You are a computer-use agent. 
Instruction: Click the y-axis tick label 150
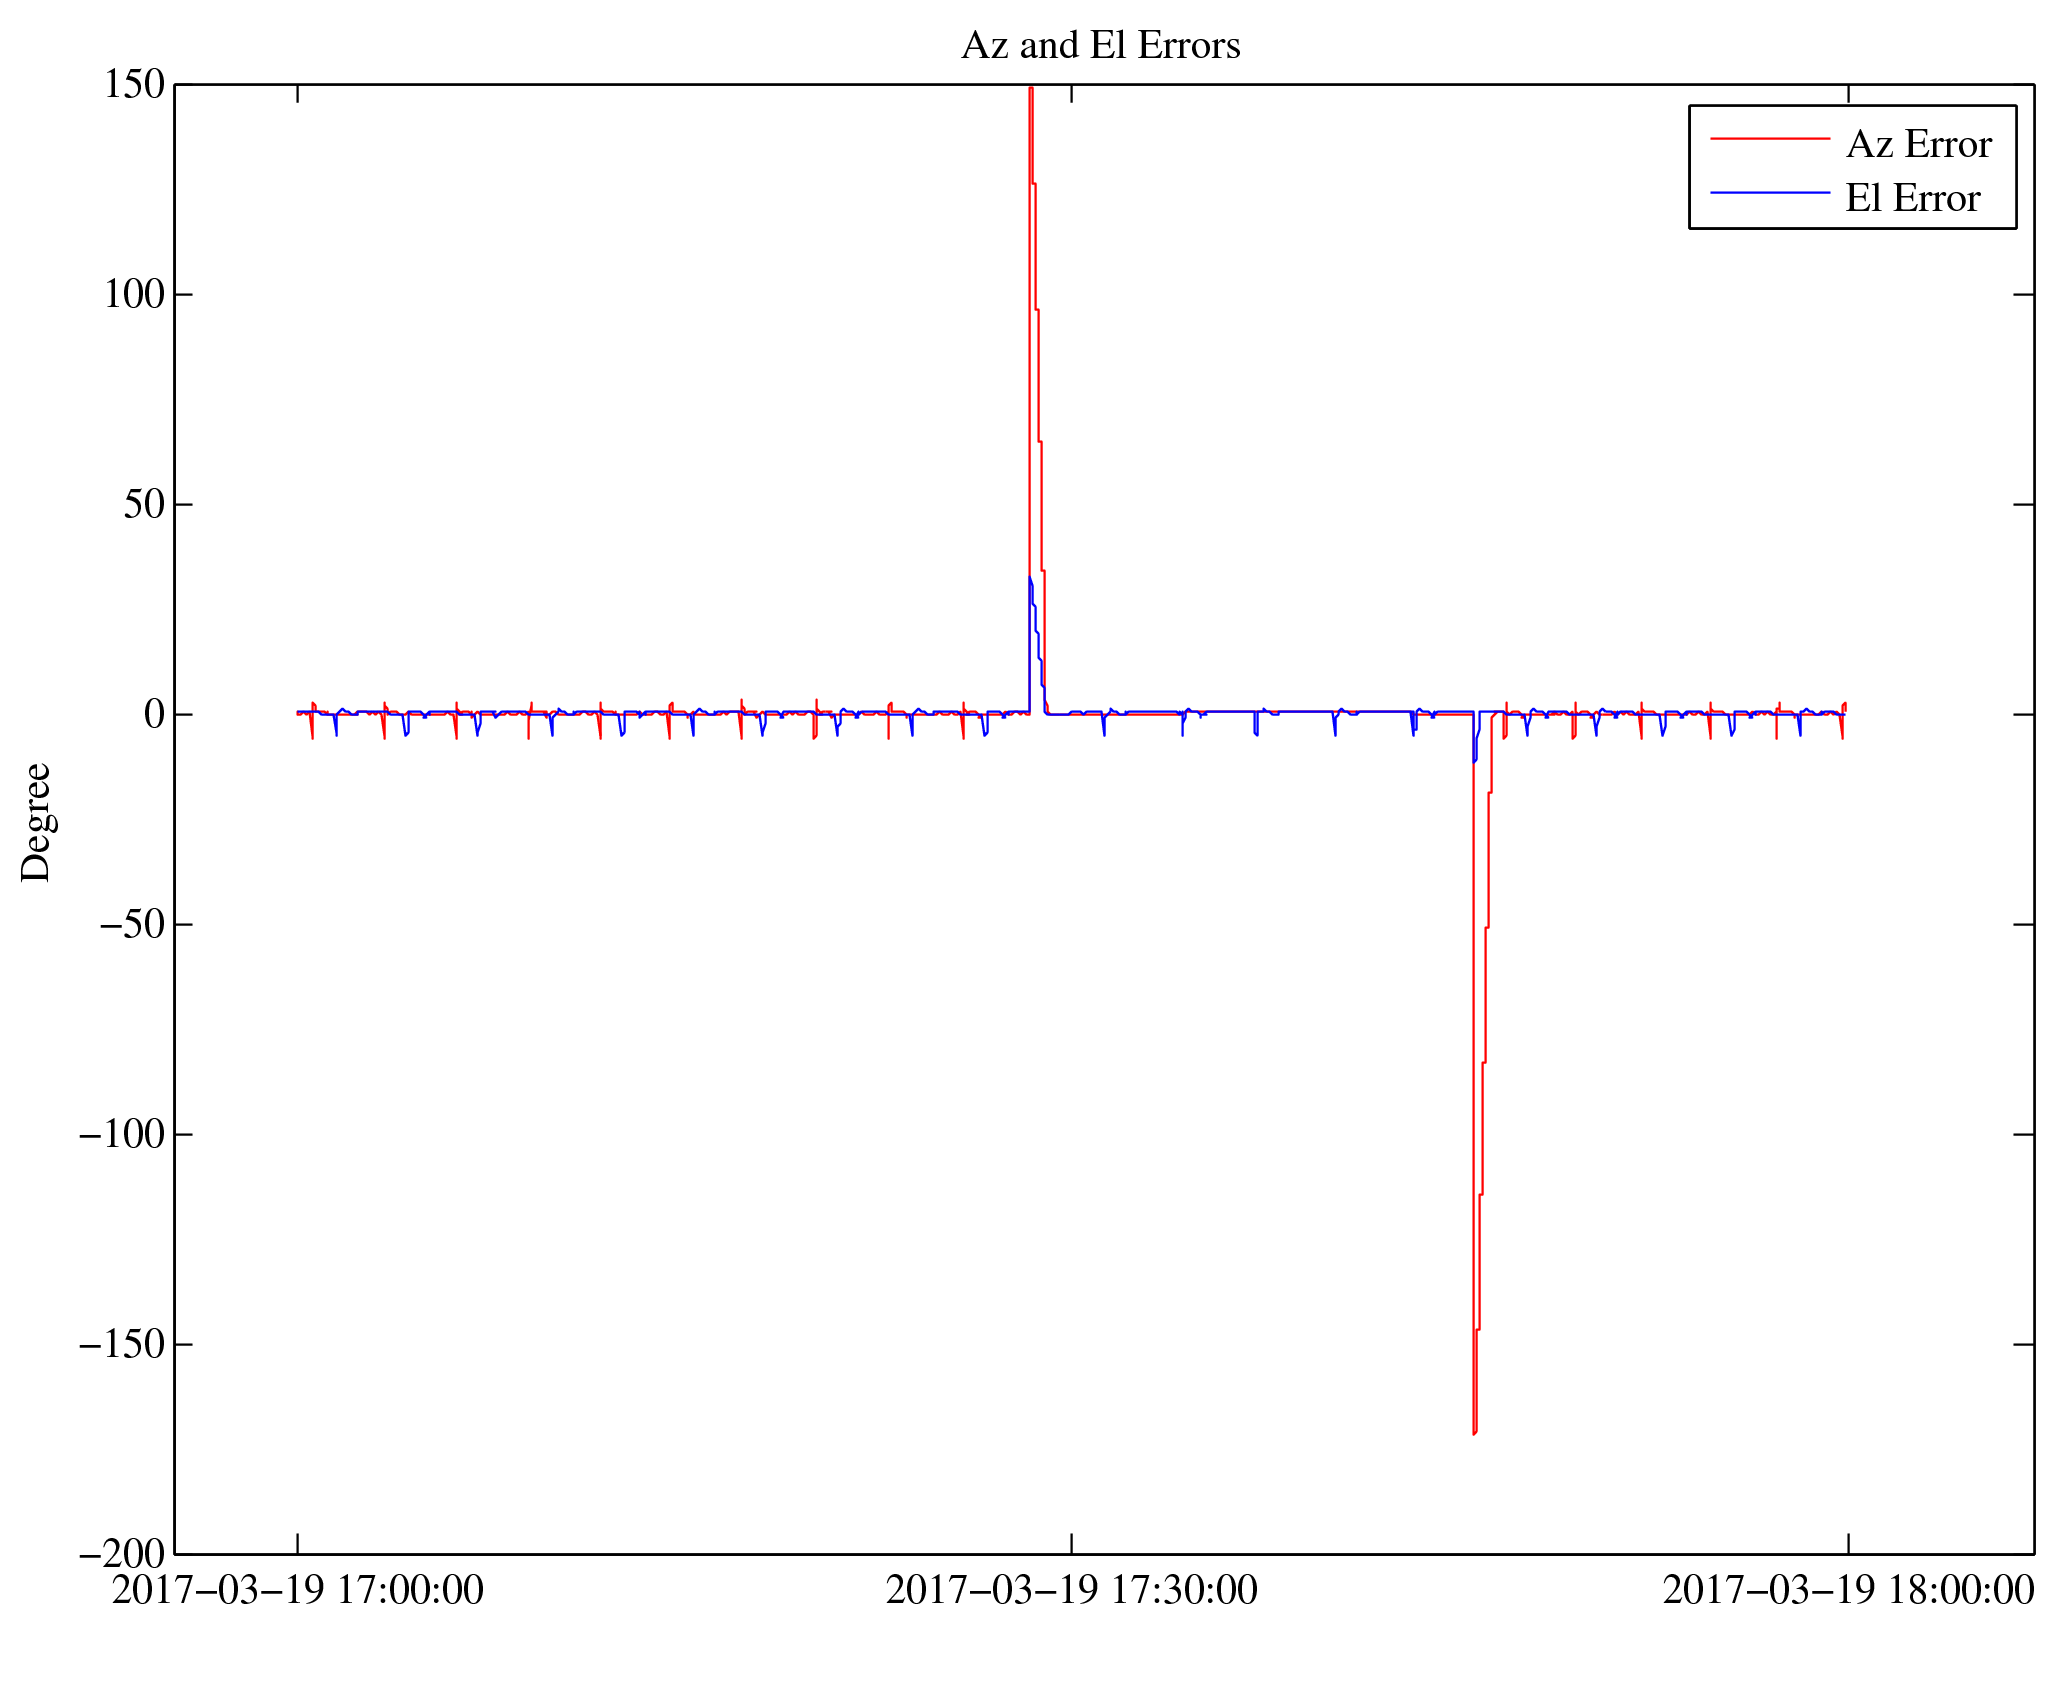(x=134, y=85)
